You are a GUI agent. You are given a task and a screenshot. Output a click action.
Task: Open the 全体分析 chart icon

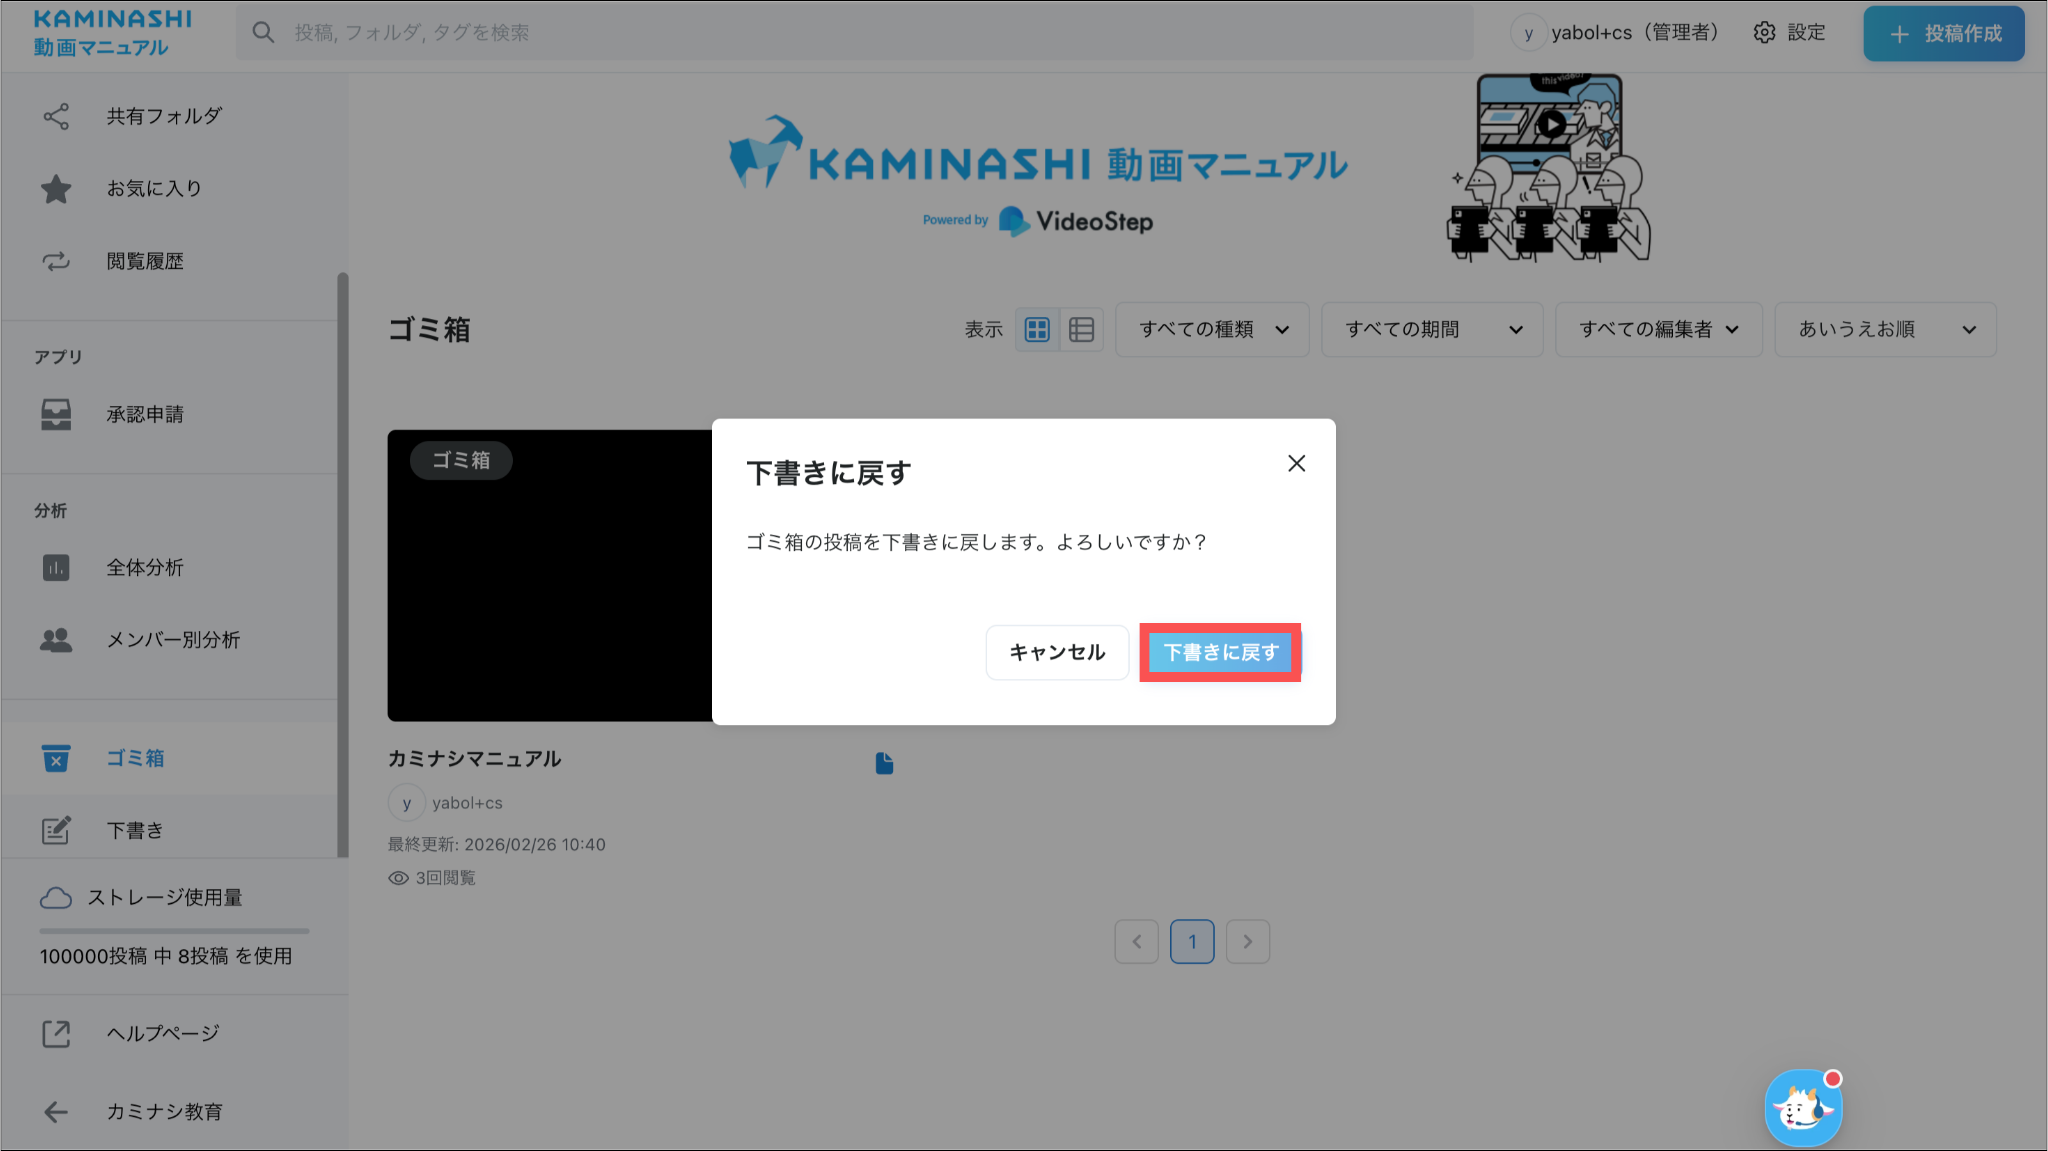[56, 568]
